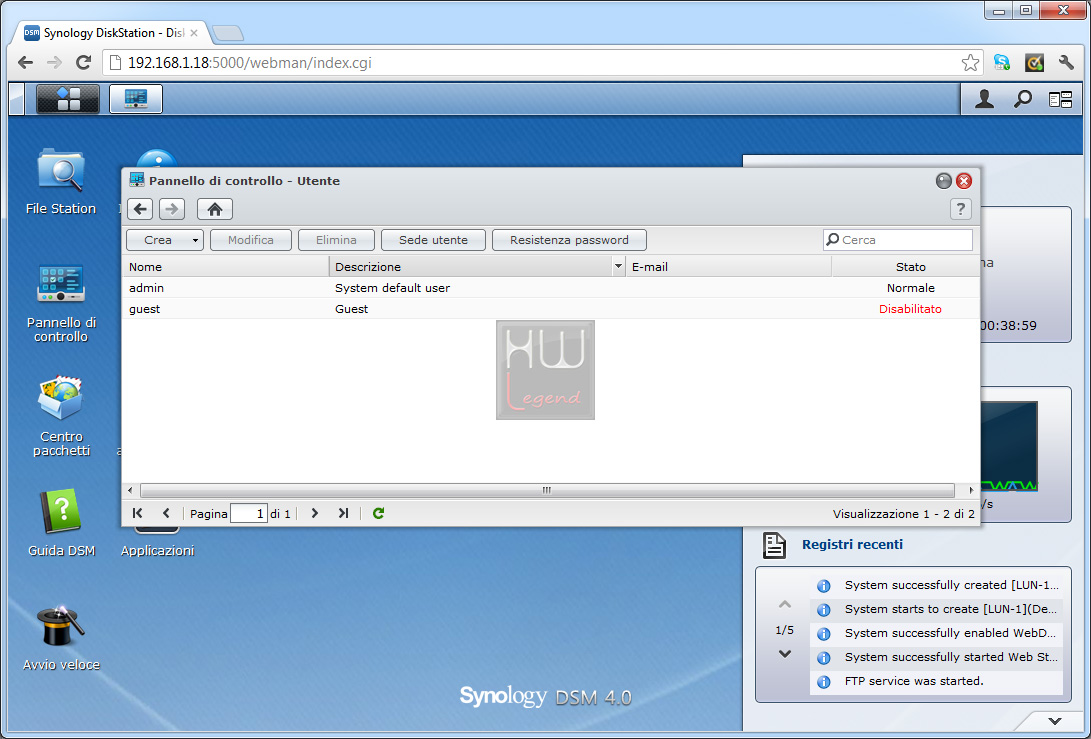Show next page of recent logs

point(785,653)
